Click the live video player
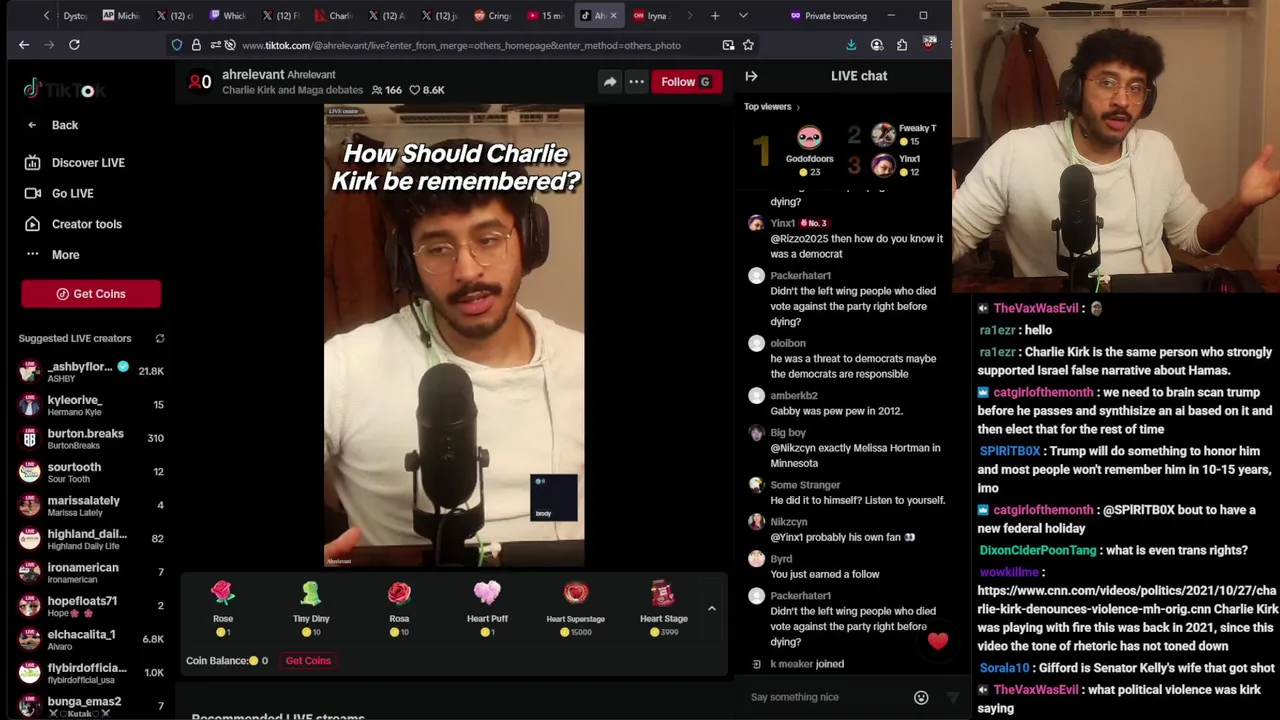 pos(454,337)
